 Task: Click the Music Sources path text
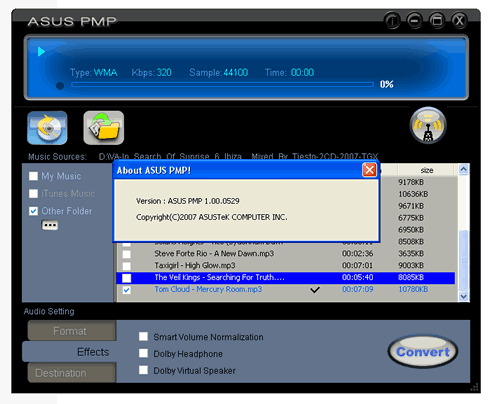[238, 156]
